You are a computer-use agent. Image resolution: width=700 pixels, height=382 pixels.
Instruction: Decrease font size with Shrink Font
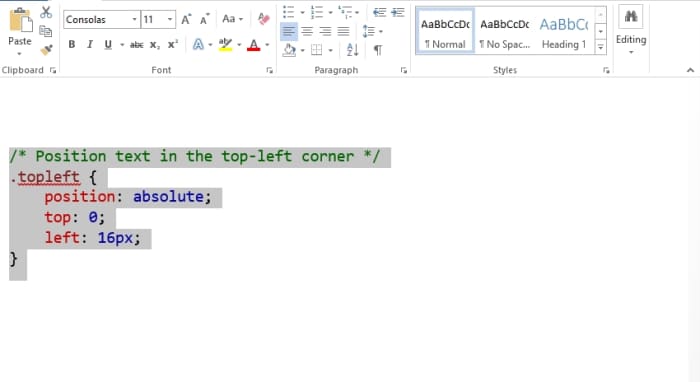click(x=204, y=20)
